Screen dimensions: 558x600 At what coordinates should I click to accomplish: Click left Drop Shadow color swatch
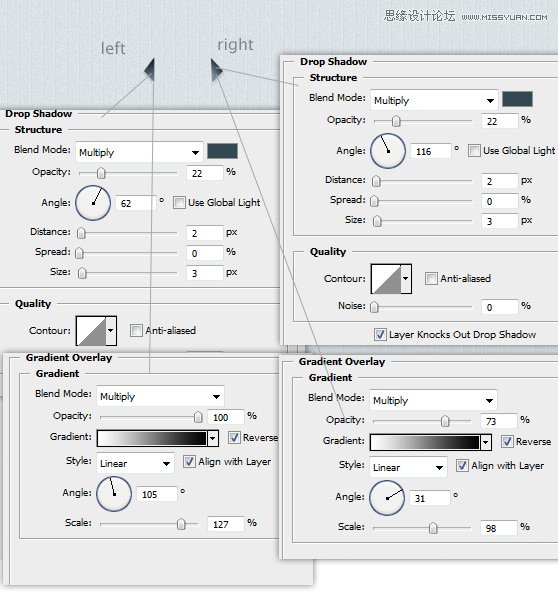222,151
